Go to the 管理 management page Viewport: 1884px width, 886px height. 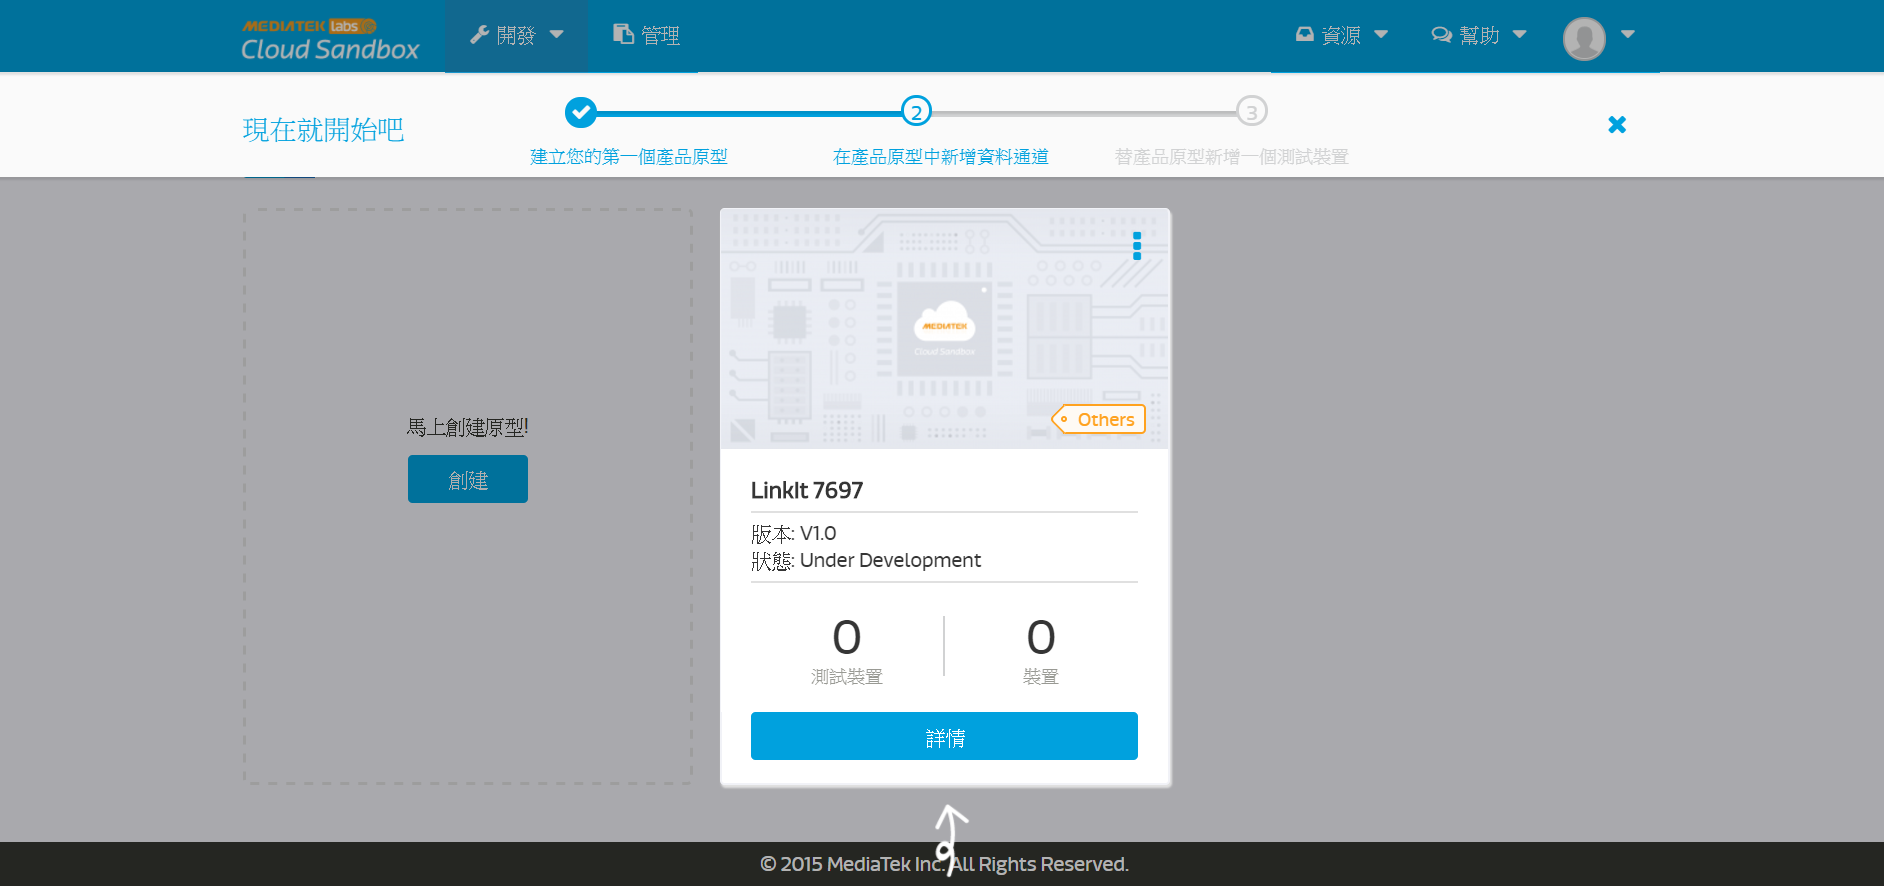646,36
